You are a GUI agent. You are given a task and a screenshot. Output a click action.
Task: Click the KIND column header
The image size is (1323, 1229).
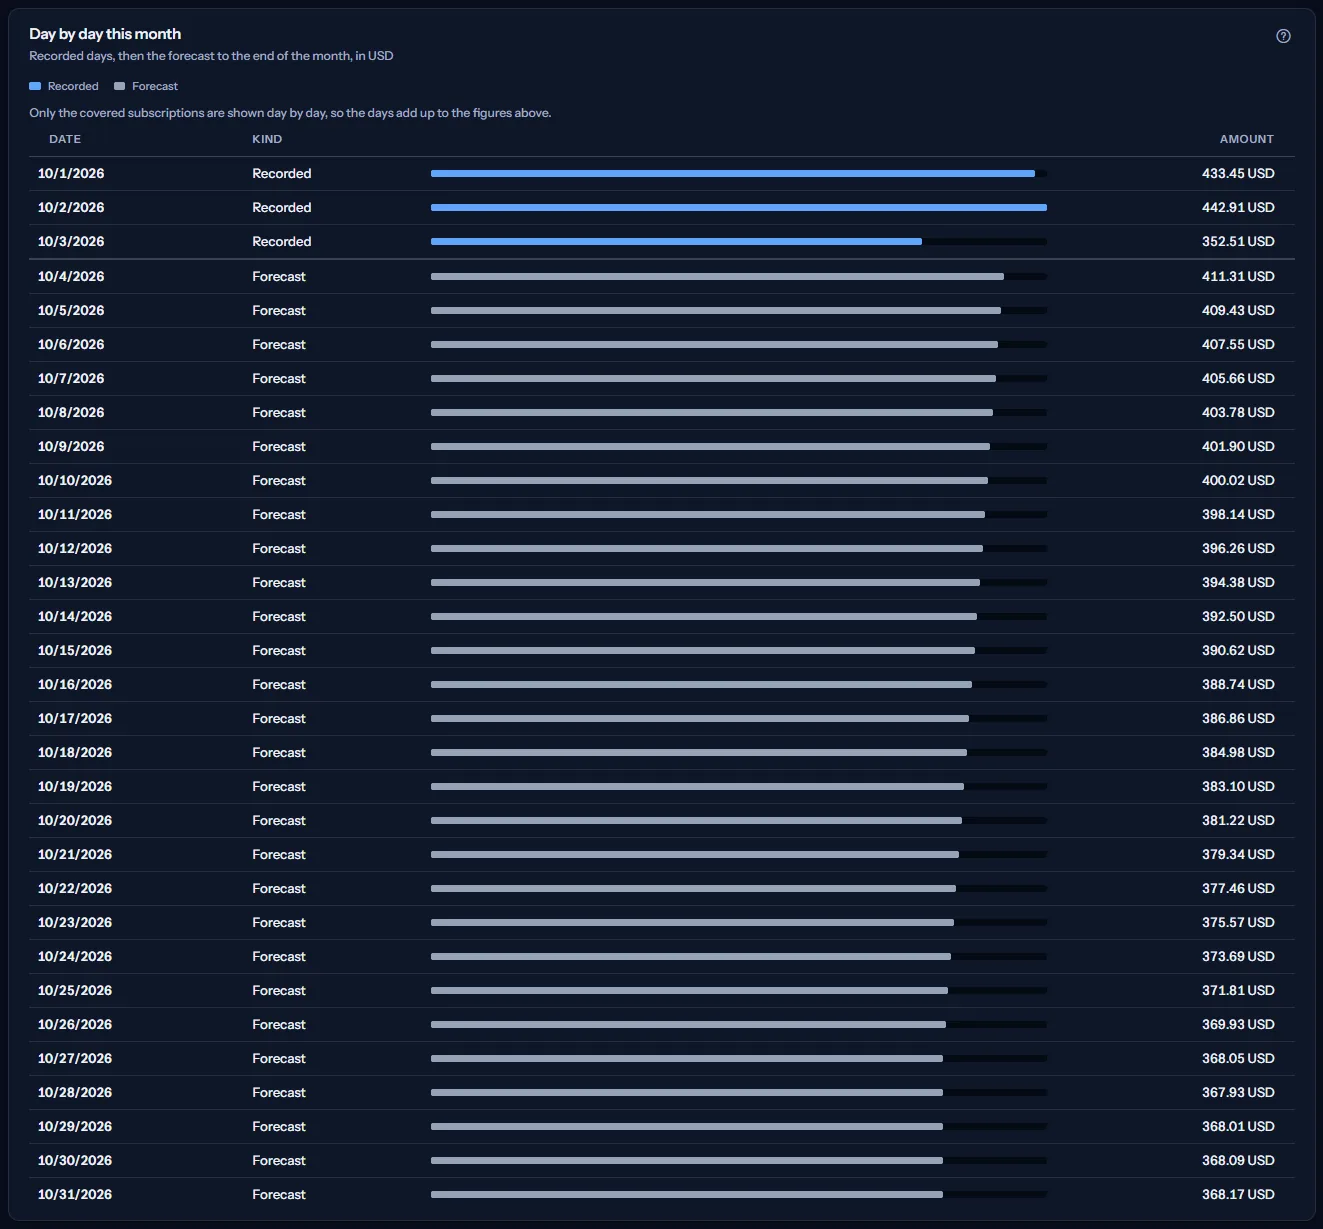[267, 139]
